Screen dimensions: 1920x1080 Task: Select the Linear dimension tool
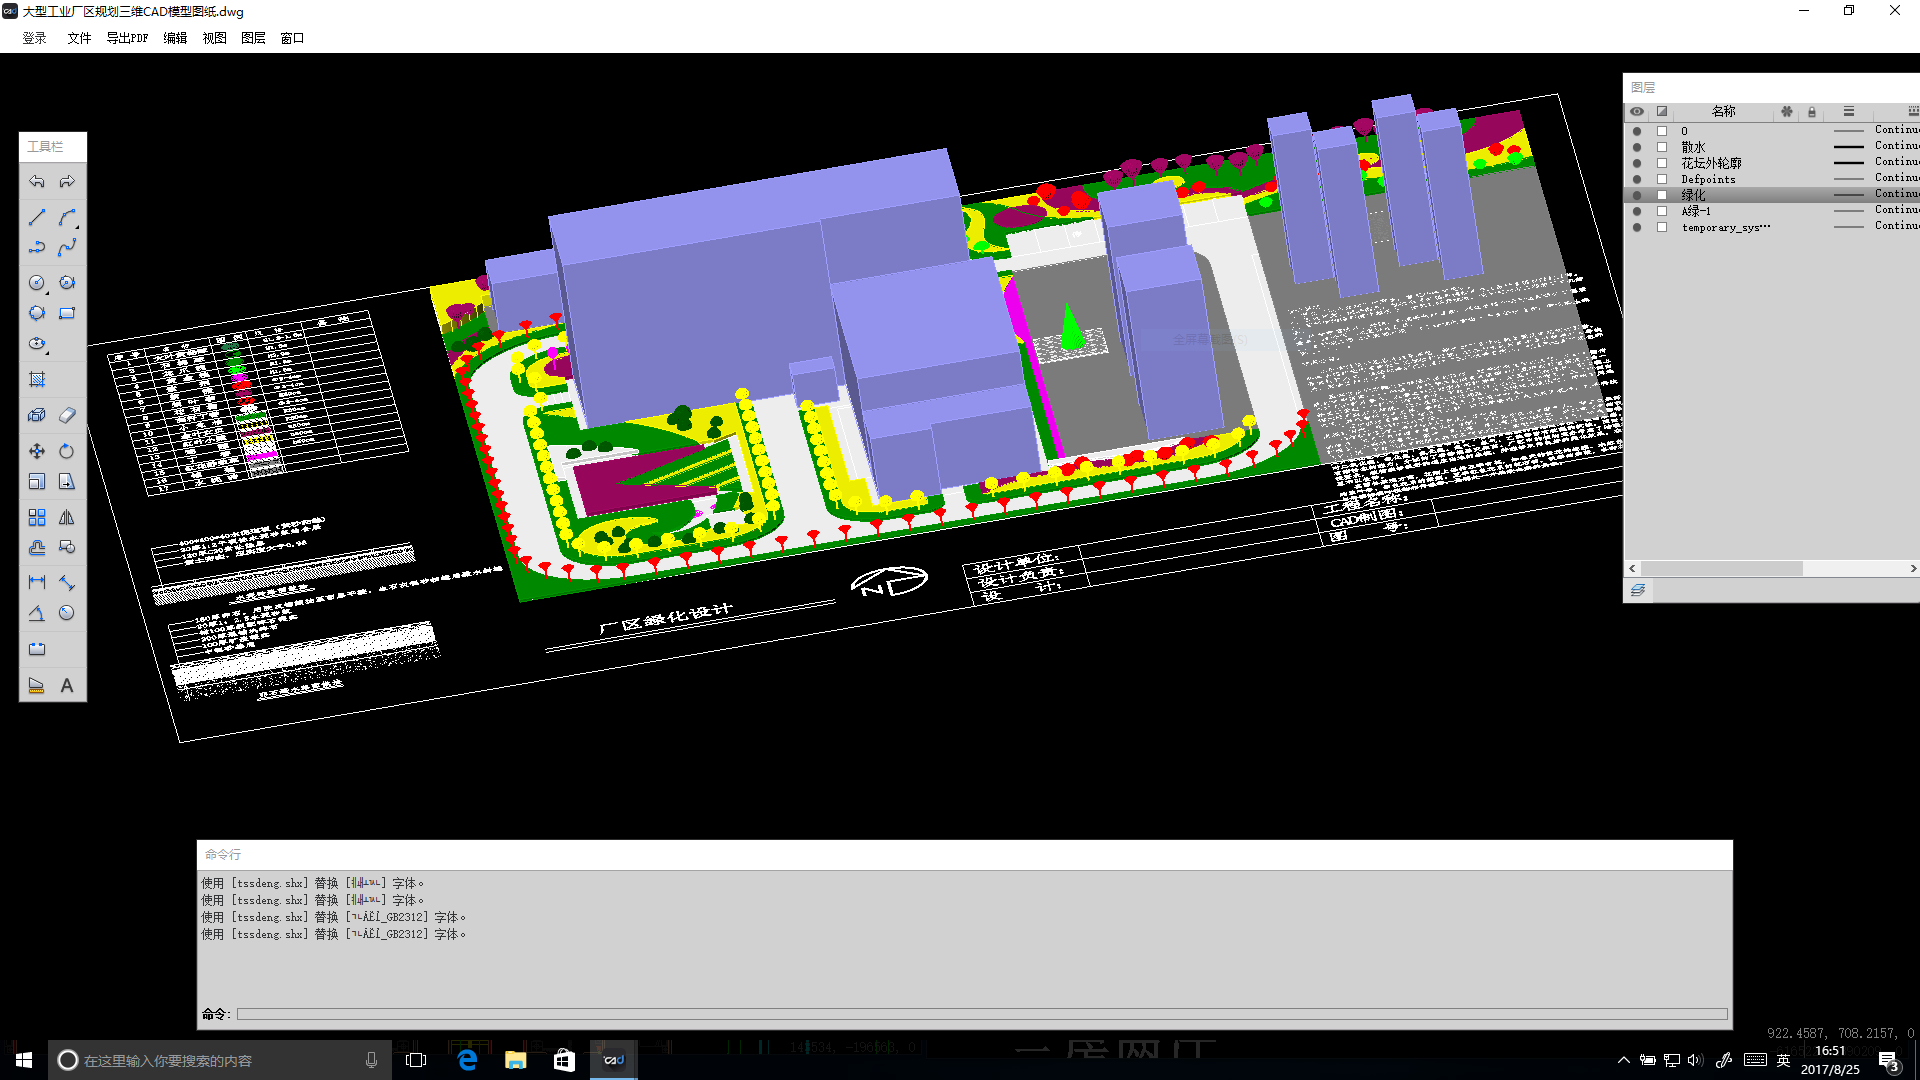pyautogui.click(x=37, y=582)
